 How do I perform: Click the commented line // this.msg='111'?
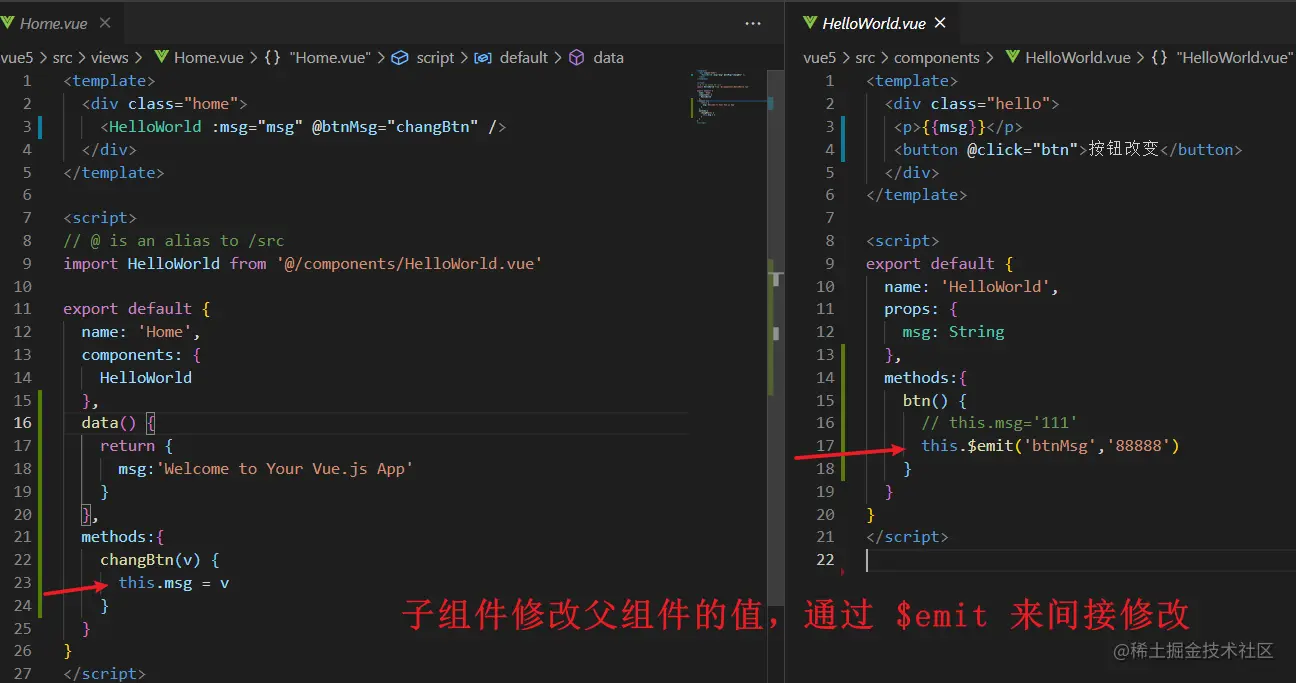[x=999, y=423]
